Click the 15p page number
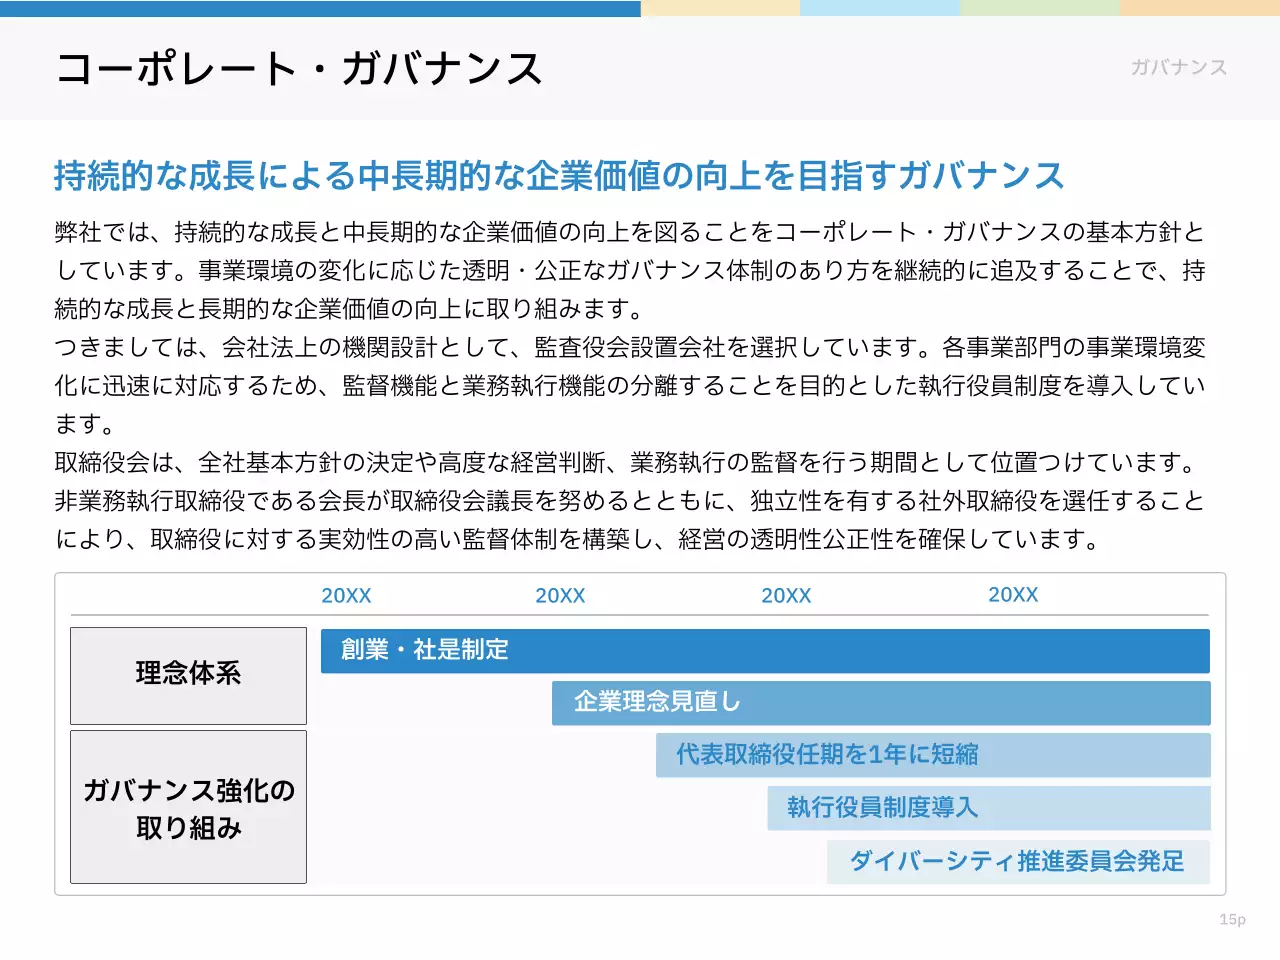 [1234, 918]
